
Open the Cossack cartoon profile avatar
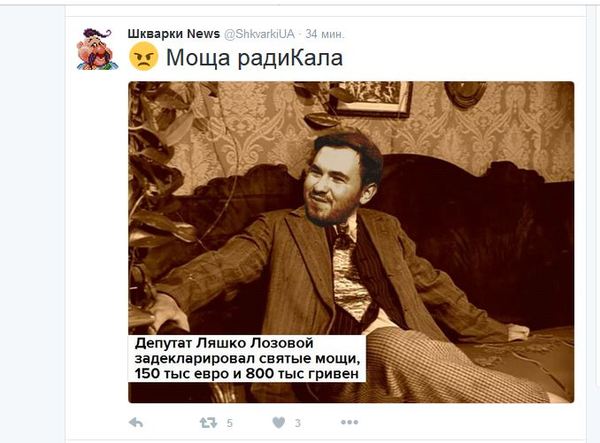point(95,49)
